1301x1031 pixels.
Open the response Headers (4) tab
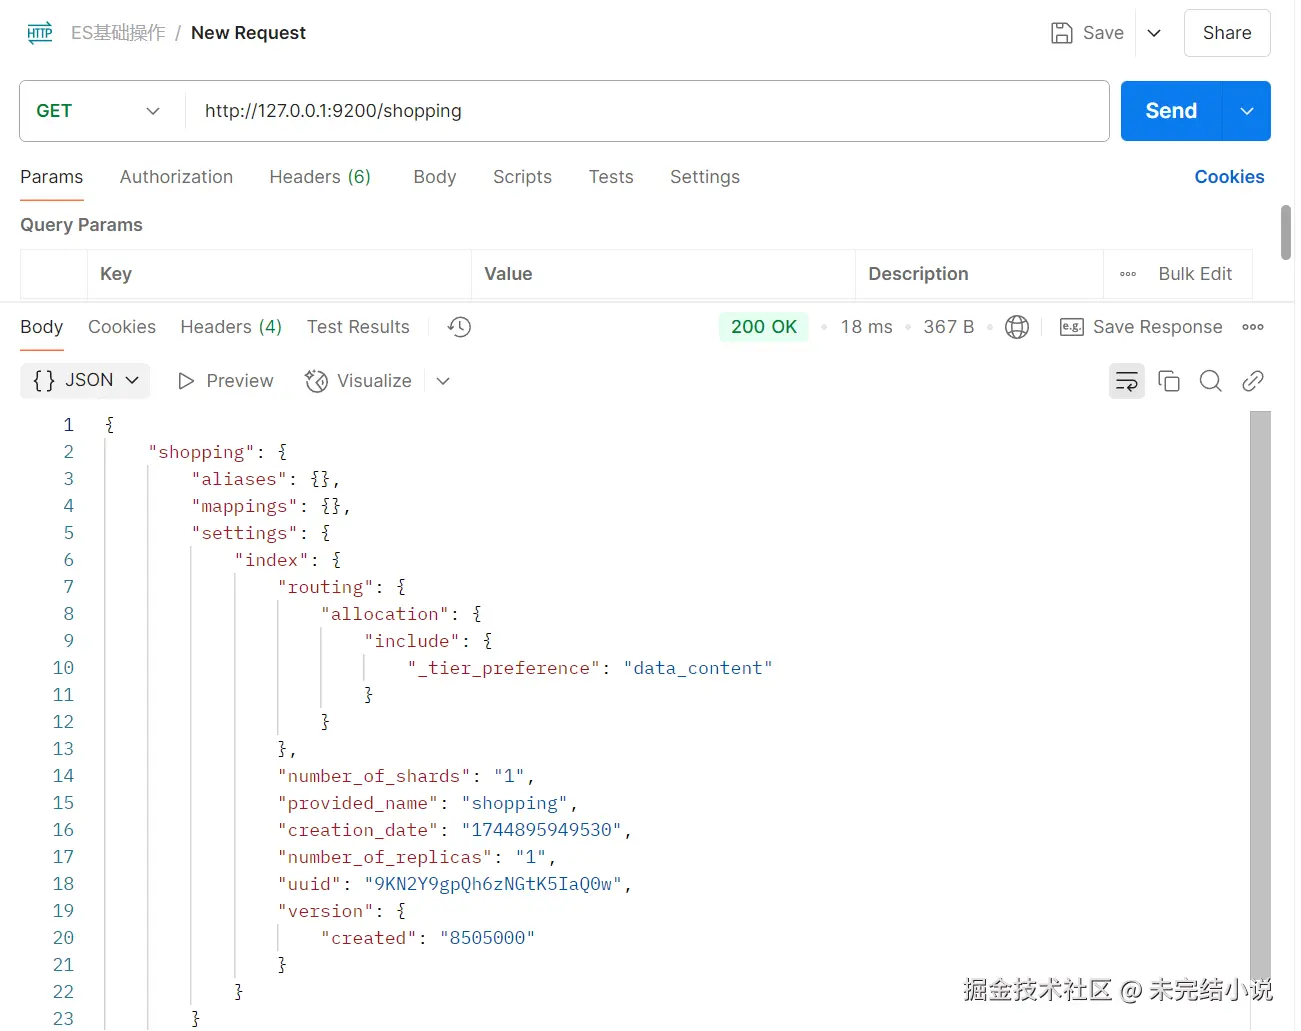(x=231, y=327)
